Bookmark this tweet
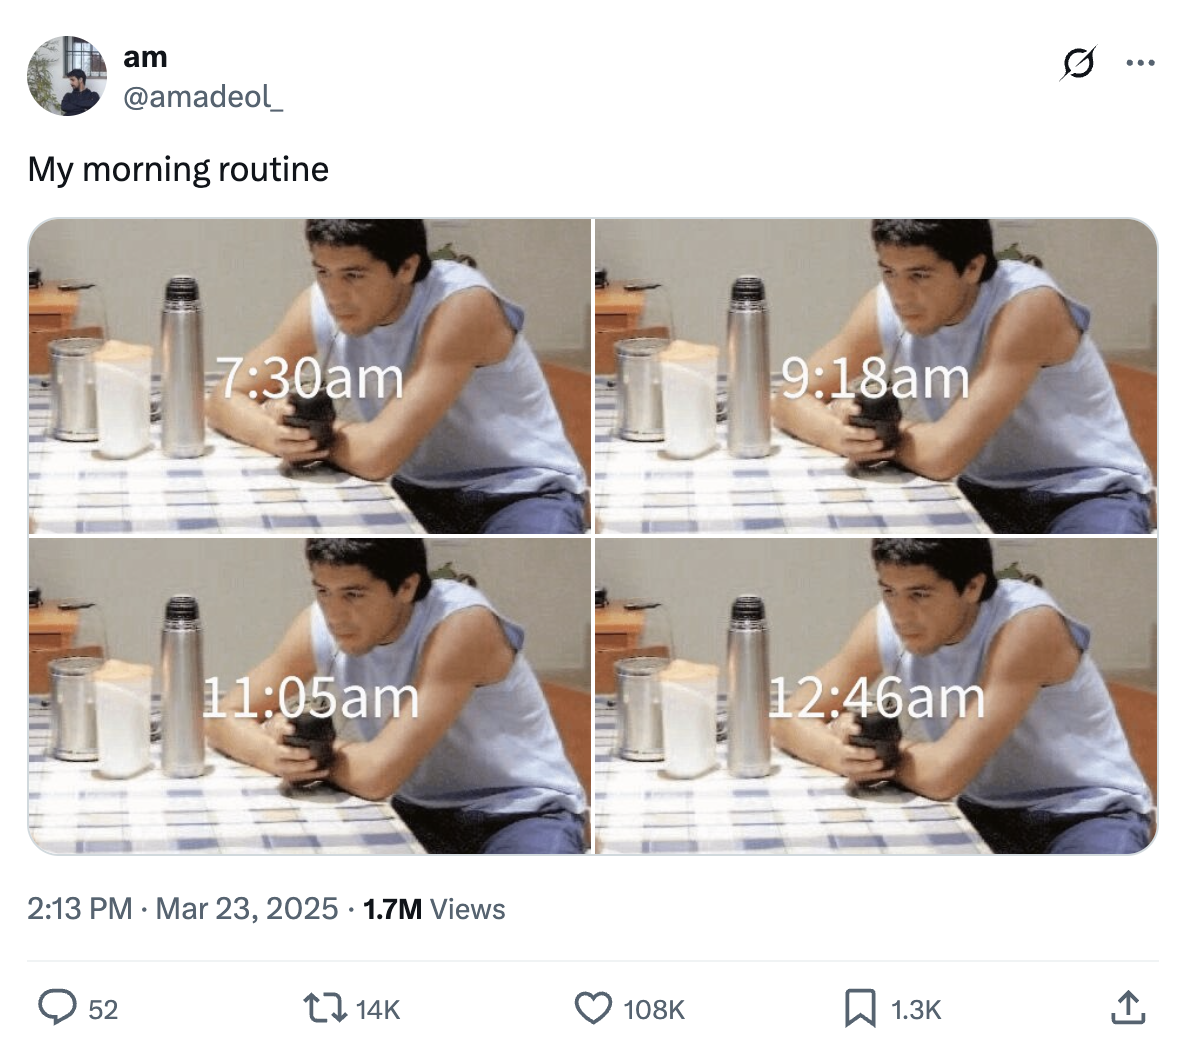The image size is (1188, 1048). 860,1007
